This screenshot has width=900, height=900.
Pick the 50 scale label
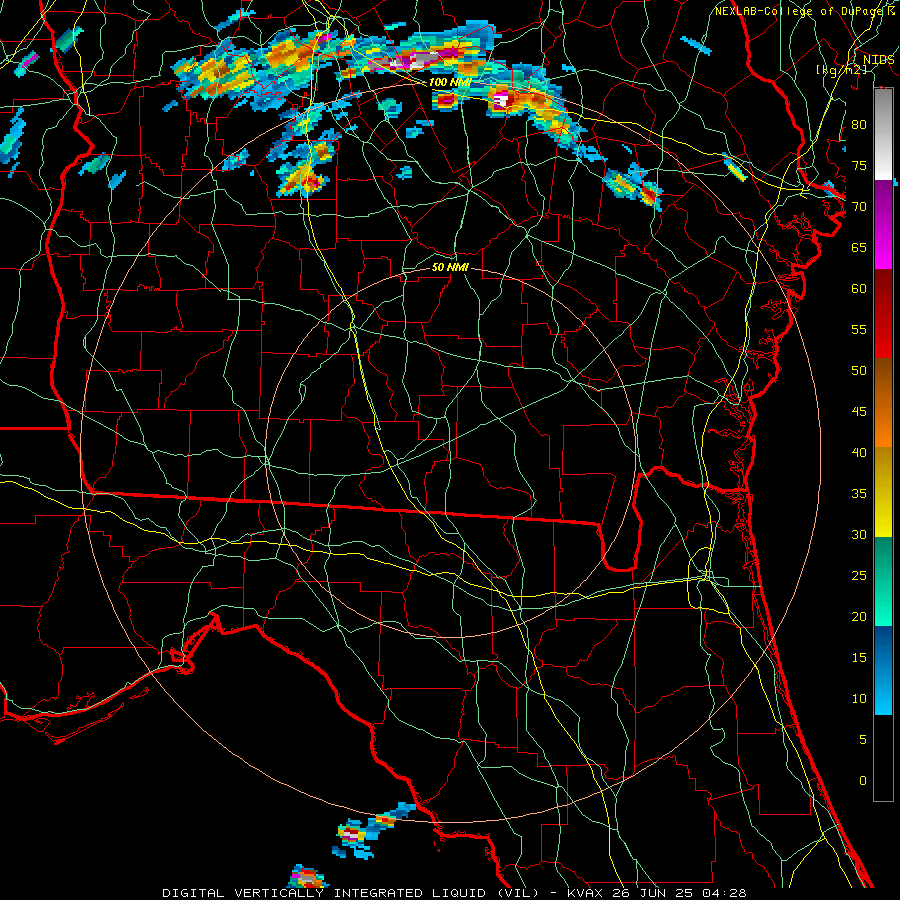(x=859, y=370)
